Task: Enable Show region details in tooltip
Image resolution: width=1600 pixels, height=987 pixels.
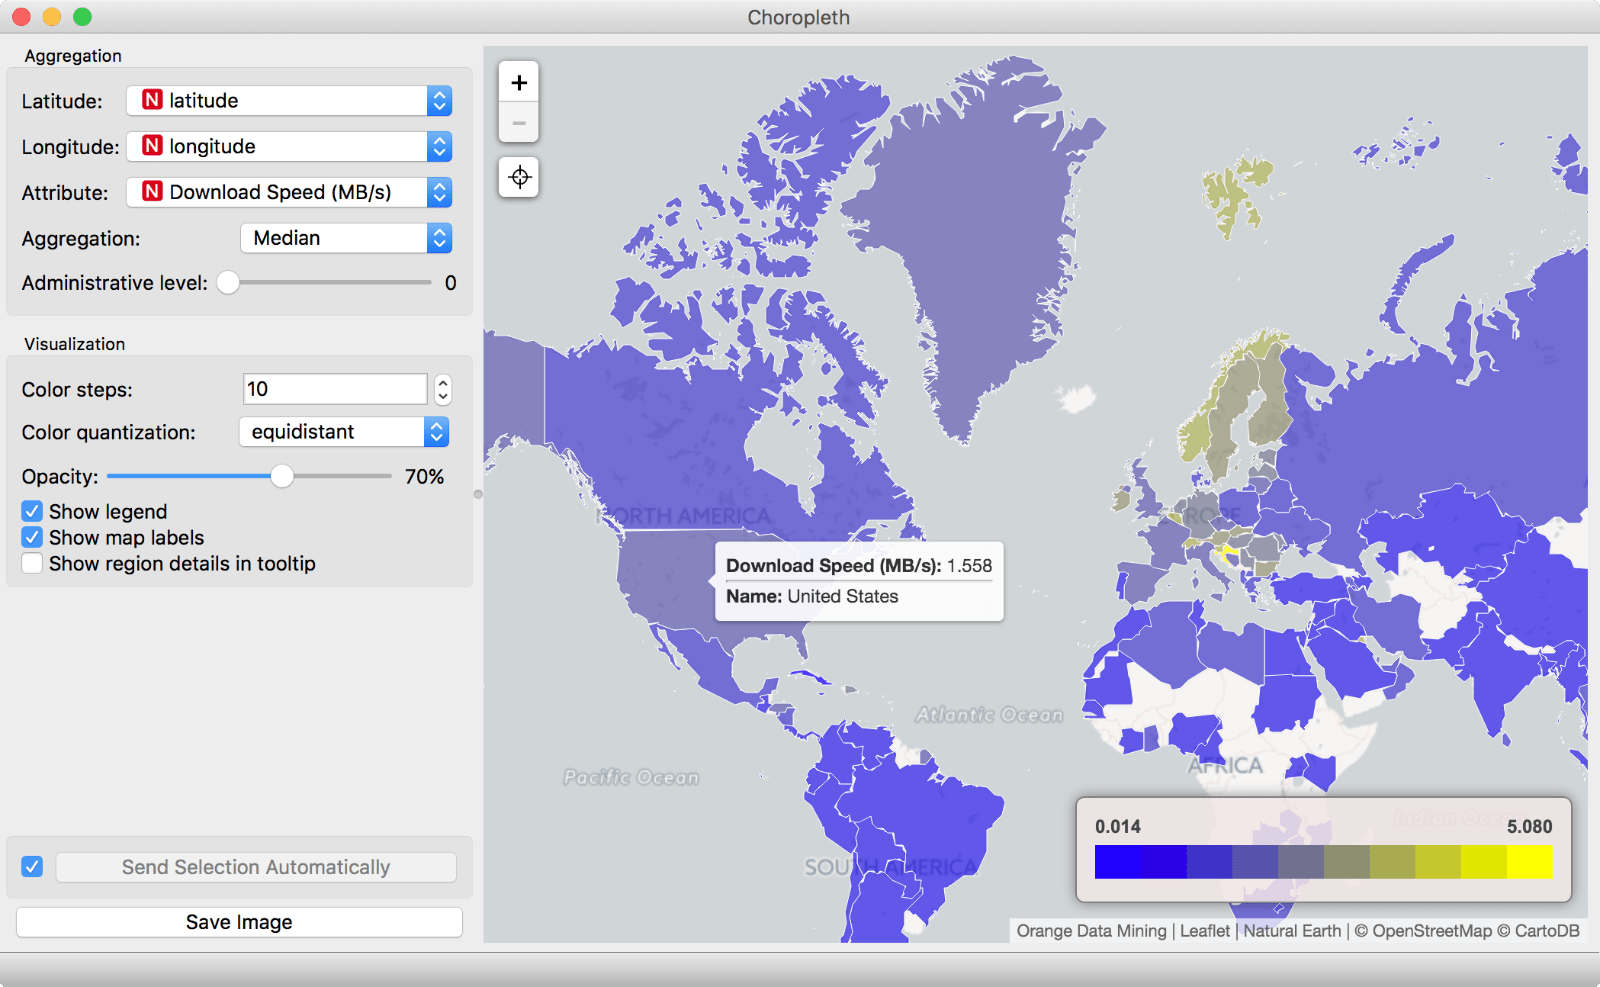Action: click(32, 563)
